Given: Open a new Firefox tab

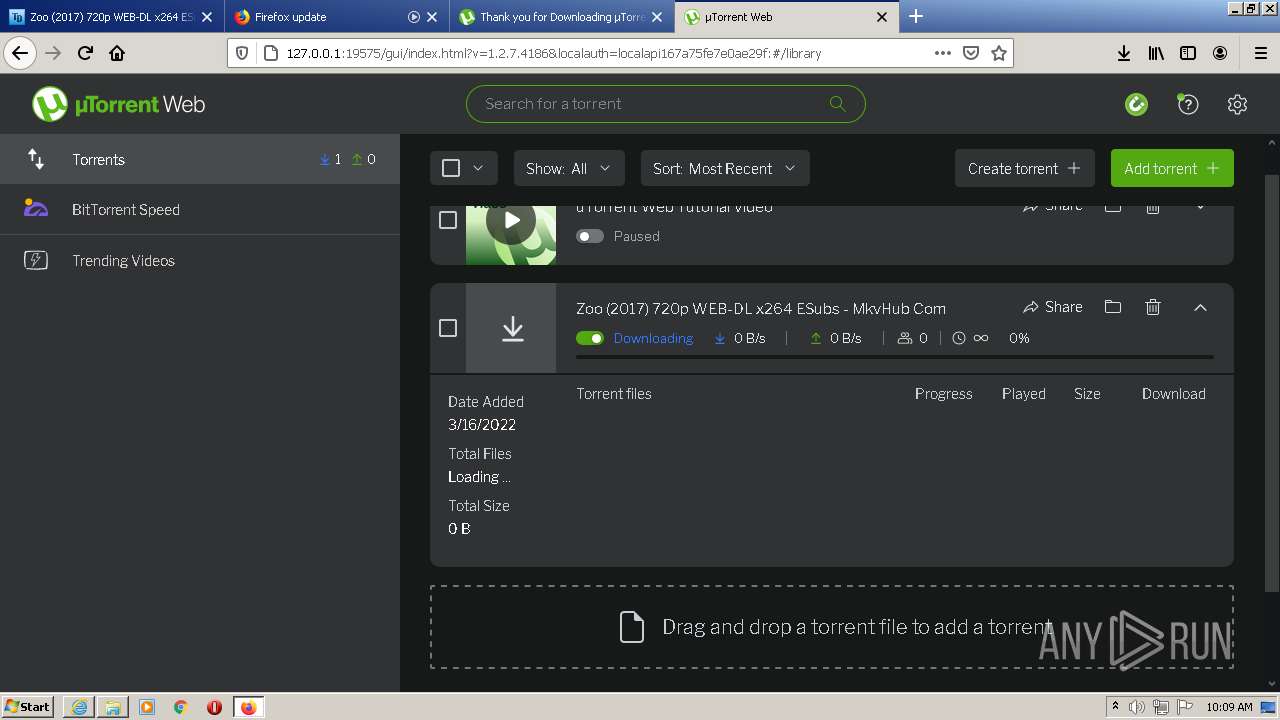Looking at the screenshot, I should point(916,17).
